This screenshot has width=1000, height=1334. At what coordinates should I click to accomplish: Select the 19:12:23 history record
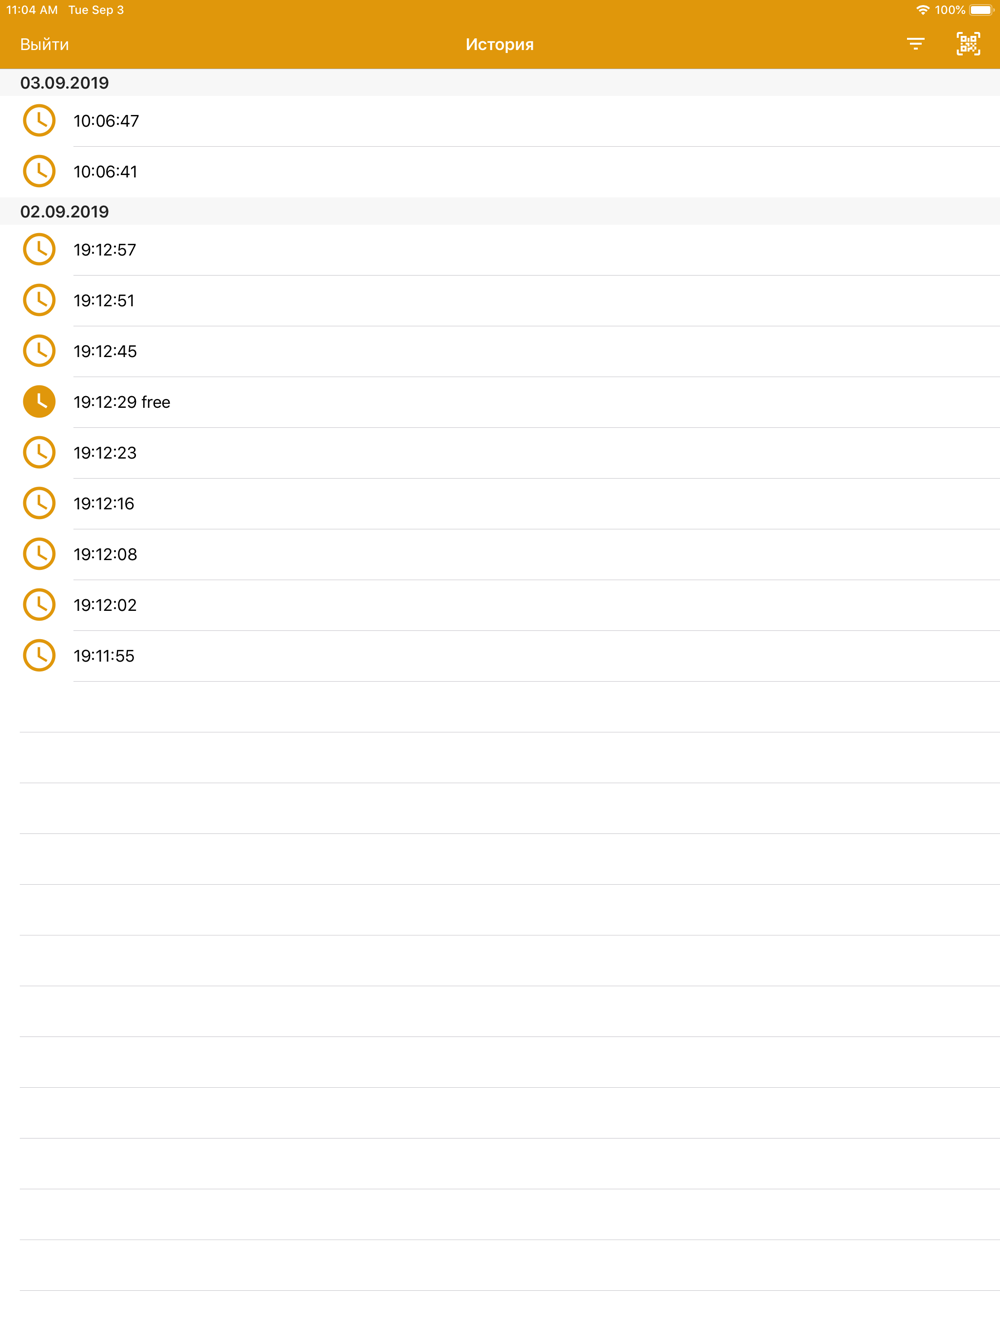(500, 453)
